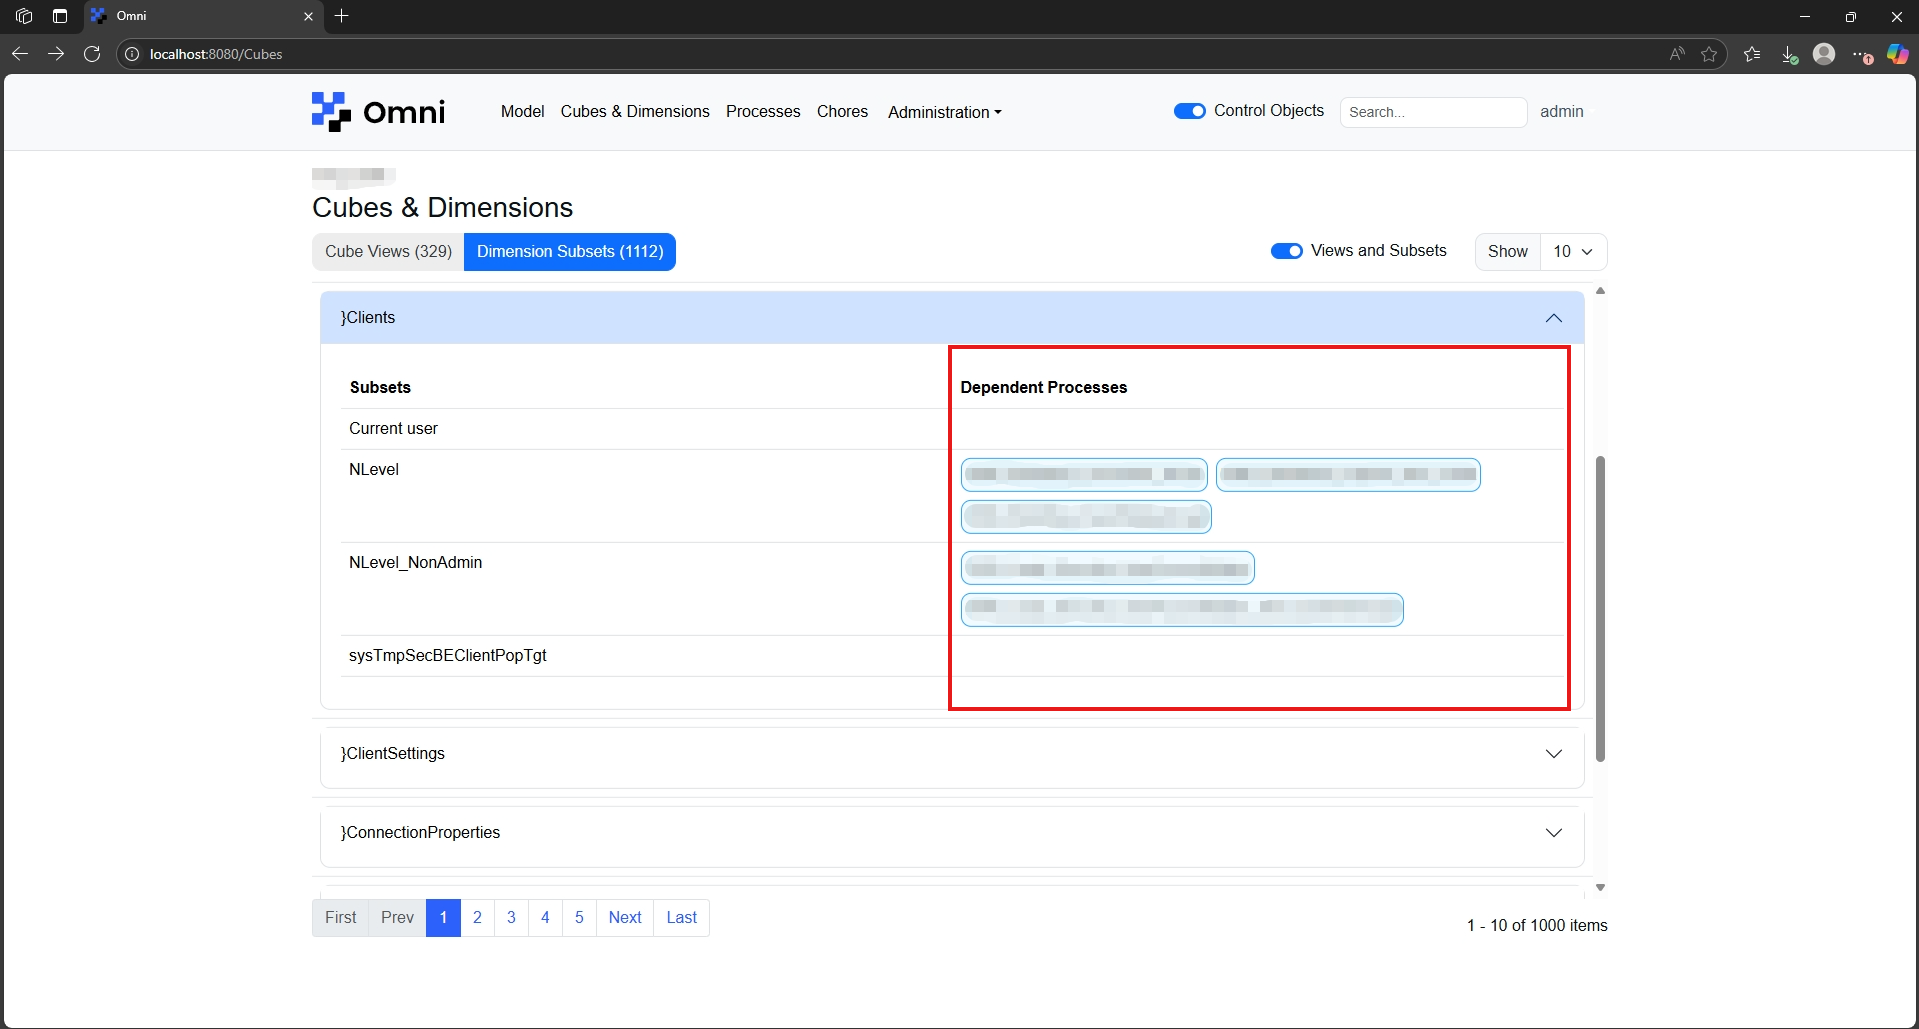The height and width of the screenshot is (1029, 1919).
Task: Click the list's vertical scrollbar thumb
Action: tap(1600, 608)
